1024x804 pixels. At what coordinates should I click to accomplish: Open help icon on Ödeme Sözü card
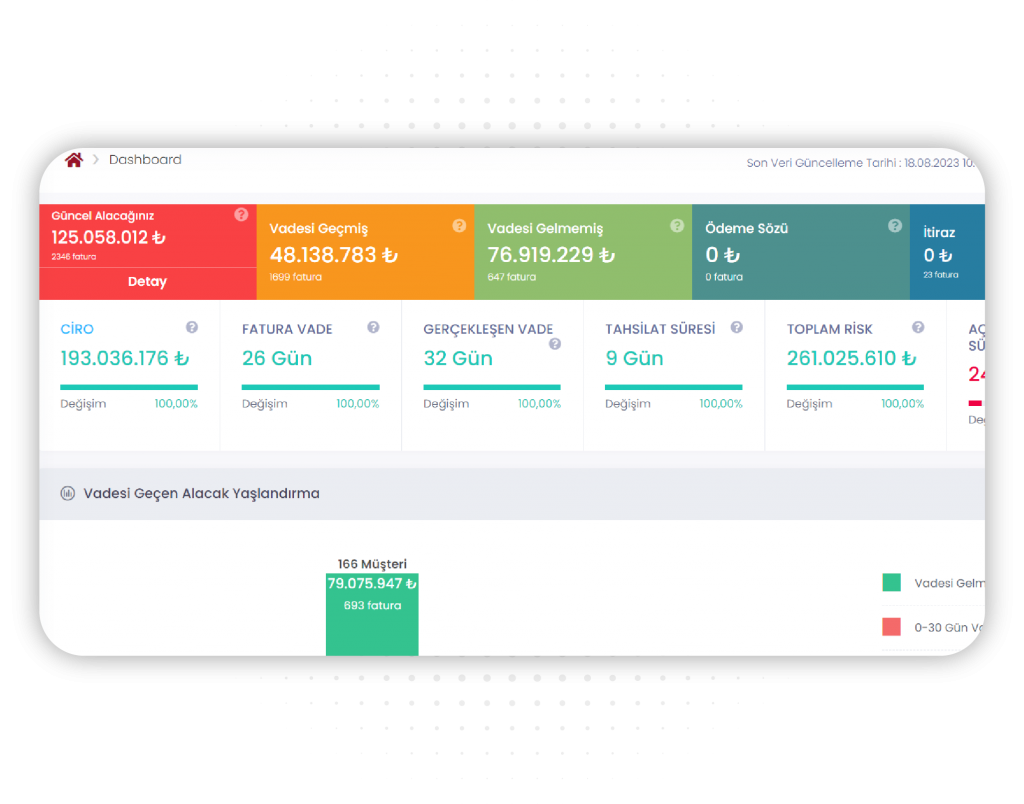click(895, 226)
